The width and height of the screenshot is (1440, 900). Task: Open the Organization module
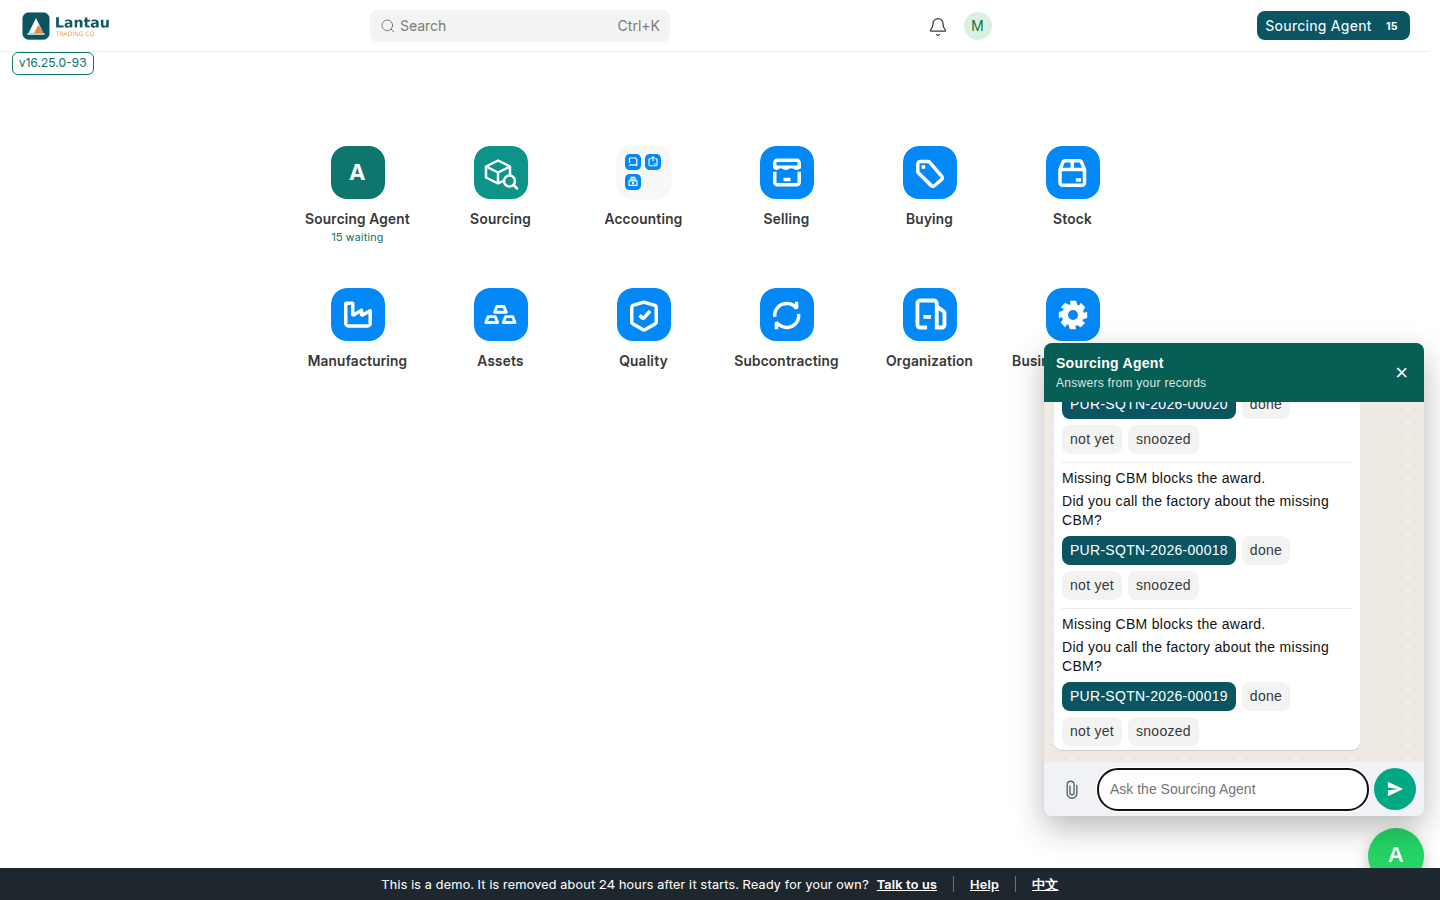point(929,315)
